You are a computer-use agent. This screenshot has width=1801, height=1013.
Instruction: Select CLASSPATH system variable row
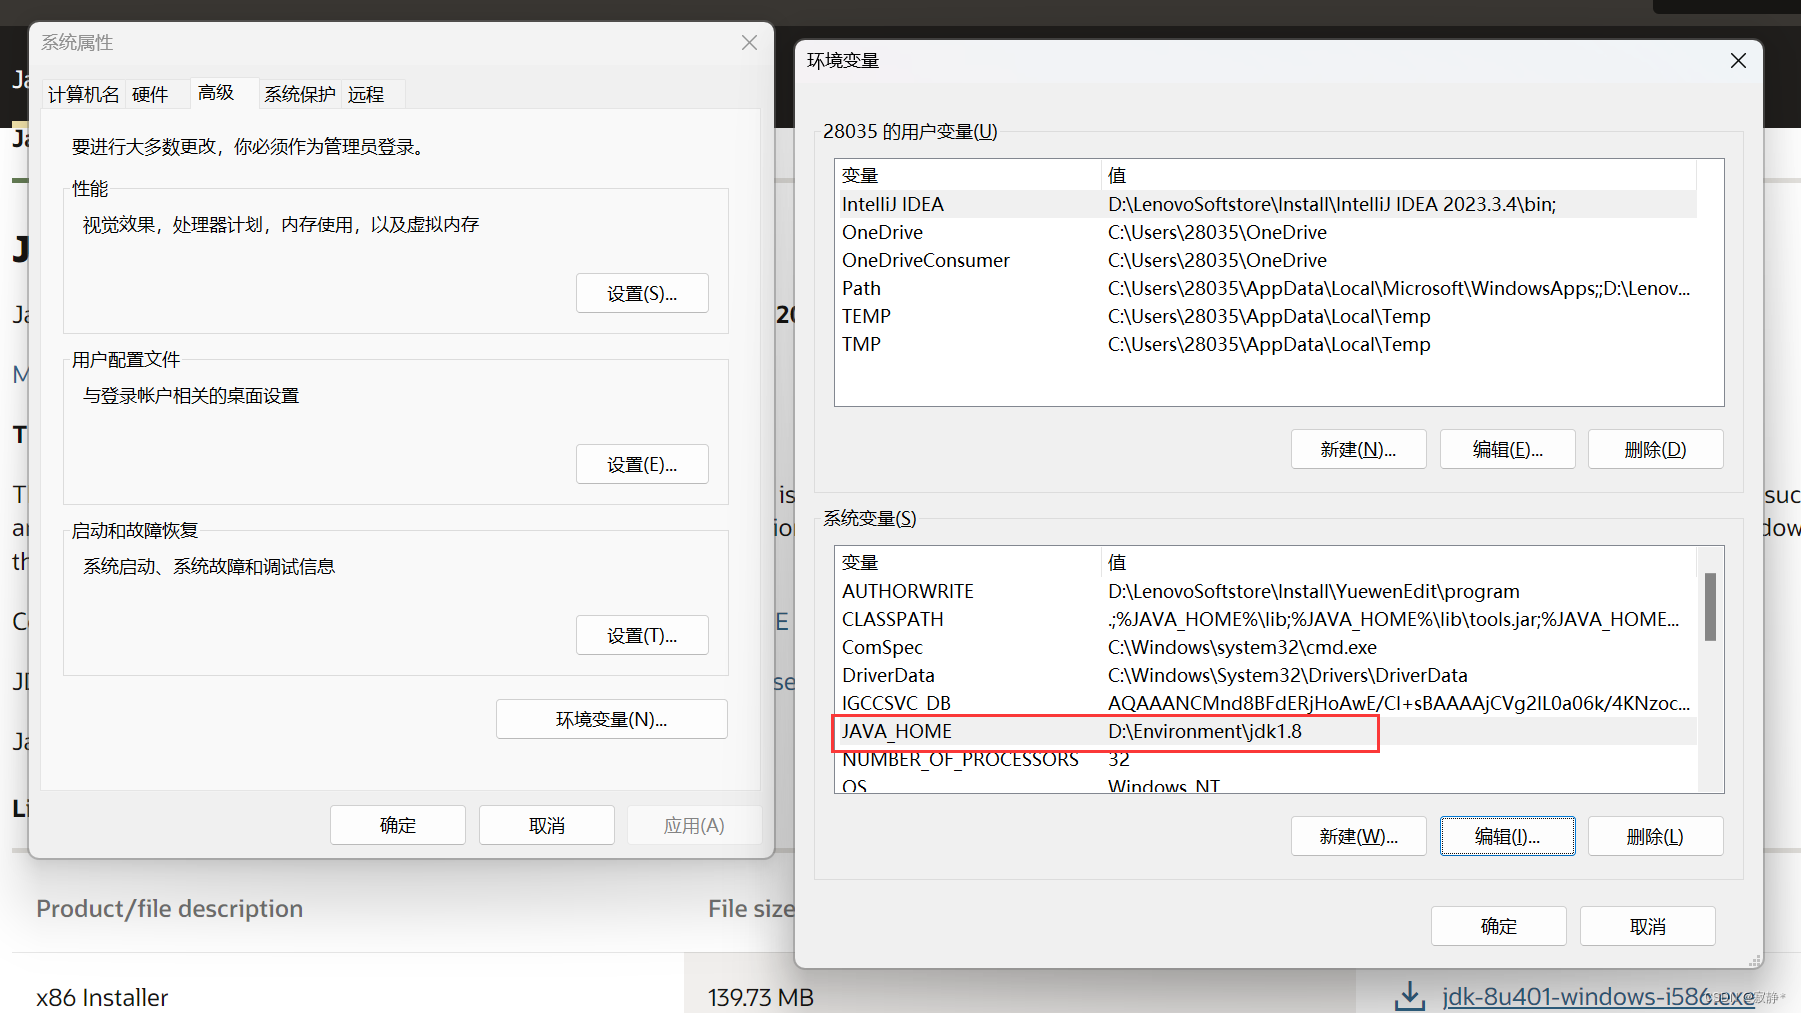(x=1266, y=619)
